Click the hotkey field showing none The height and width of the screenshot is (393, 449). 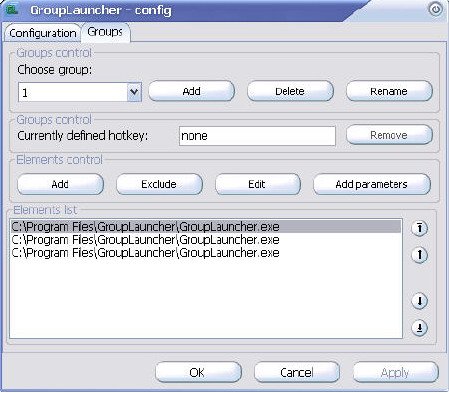257,136
